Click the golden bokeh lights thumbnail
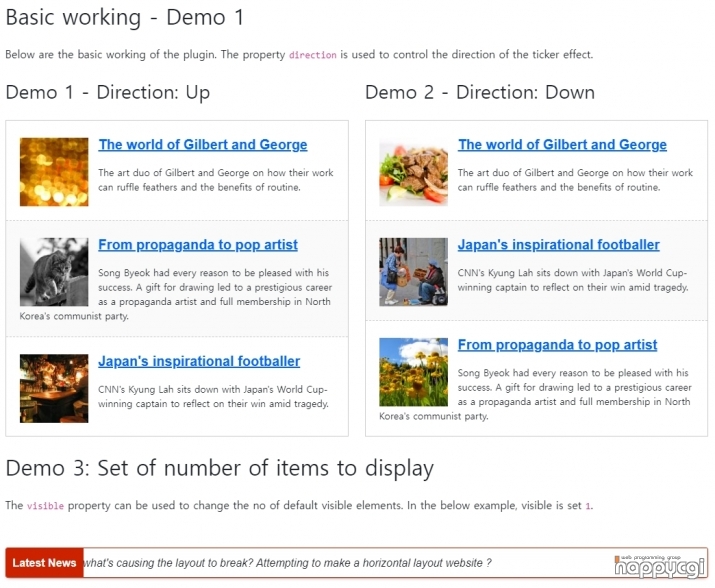This screenshot has height=588, width=715. click(x=54, y=172)
